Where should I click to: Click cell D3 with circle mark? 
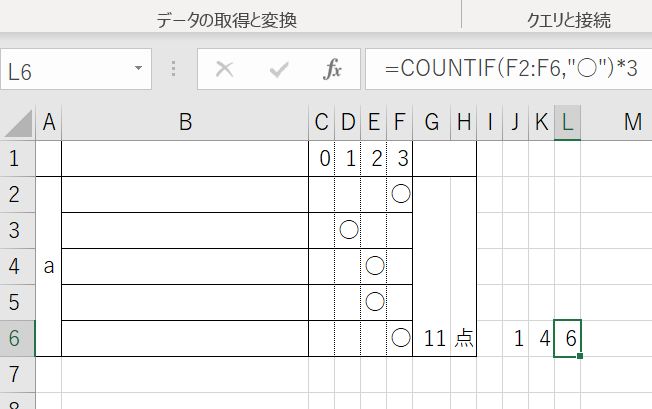click(348, 230)
